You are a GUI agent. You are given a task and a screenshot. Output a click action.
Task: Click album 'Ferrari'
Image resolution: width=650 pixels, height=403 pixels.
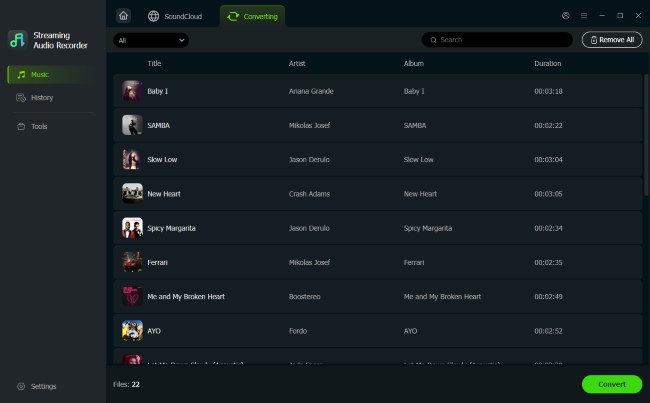pyautogui.click(x=414, y=262)
